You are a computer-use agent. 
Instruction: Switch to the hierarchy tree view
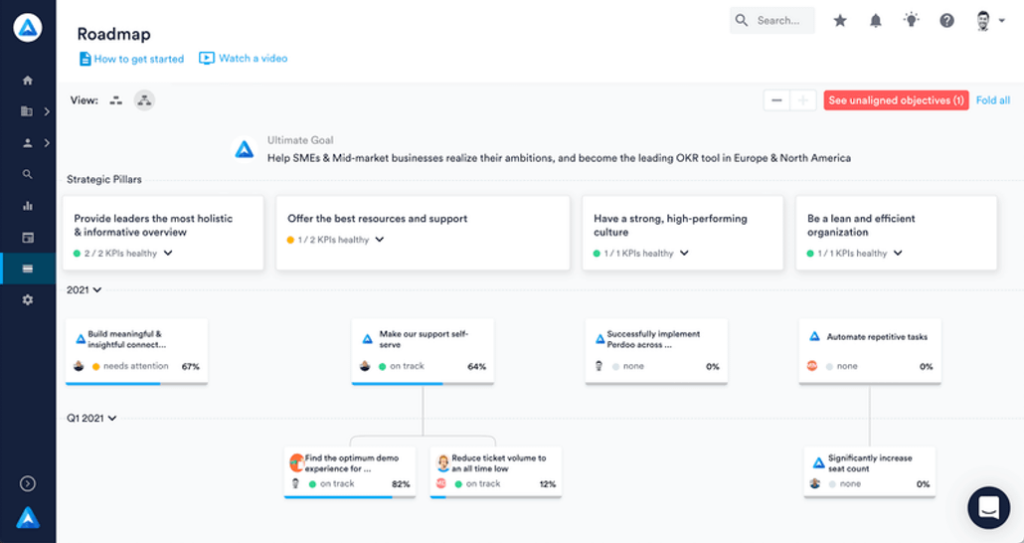pos(144,101)
